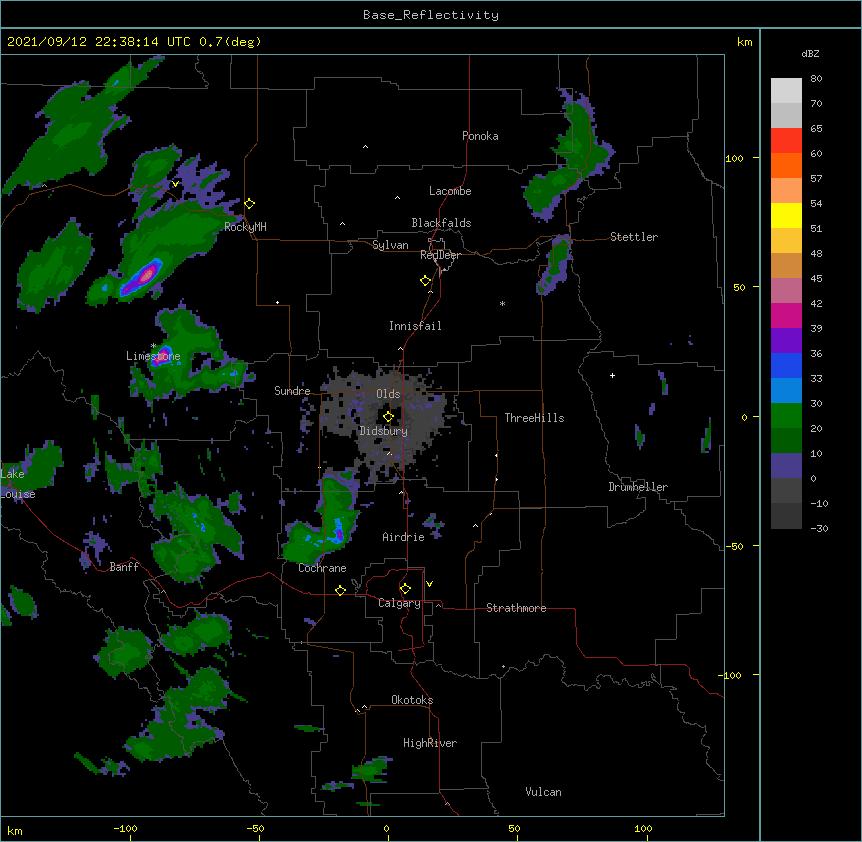The image size is (862, 842).
Task: Click the Ponoka city label
Action: pos(480,136)
